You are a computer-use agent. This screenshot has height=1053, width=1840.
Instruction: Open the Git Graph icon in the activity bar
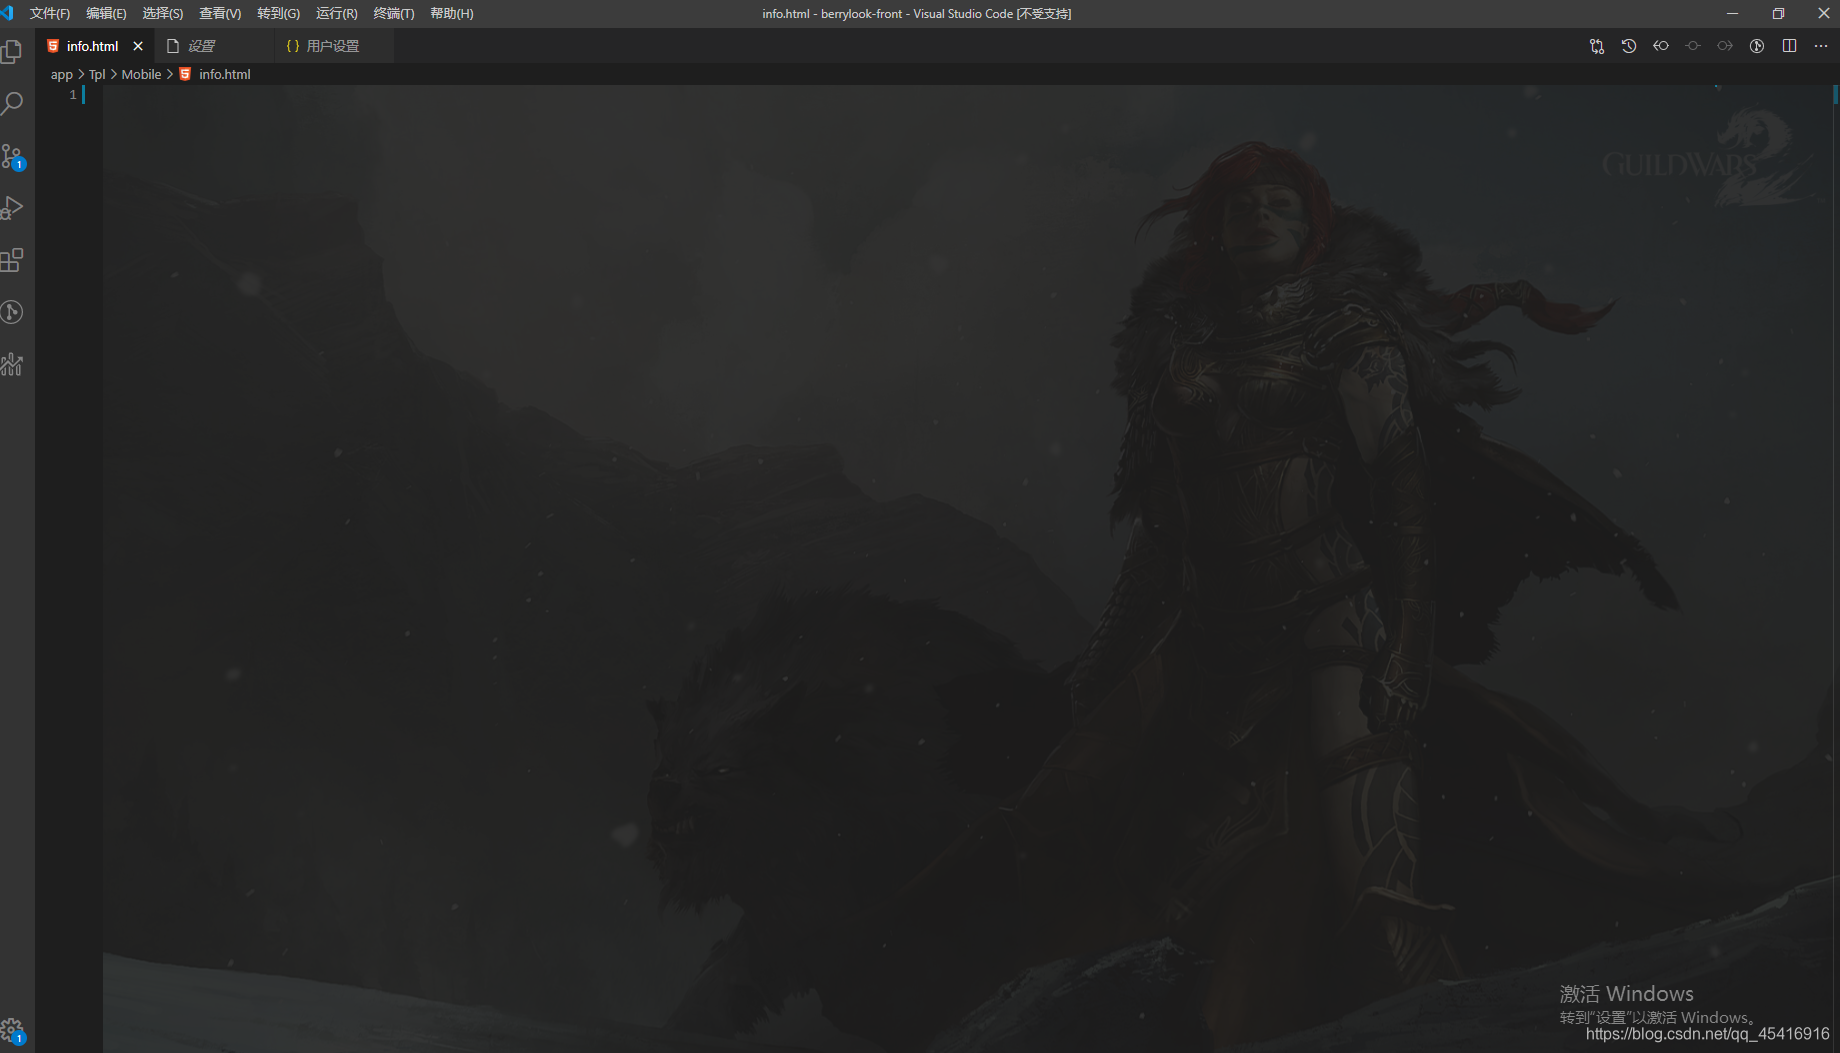pyautogui.click(x=12, y=312)
